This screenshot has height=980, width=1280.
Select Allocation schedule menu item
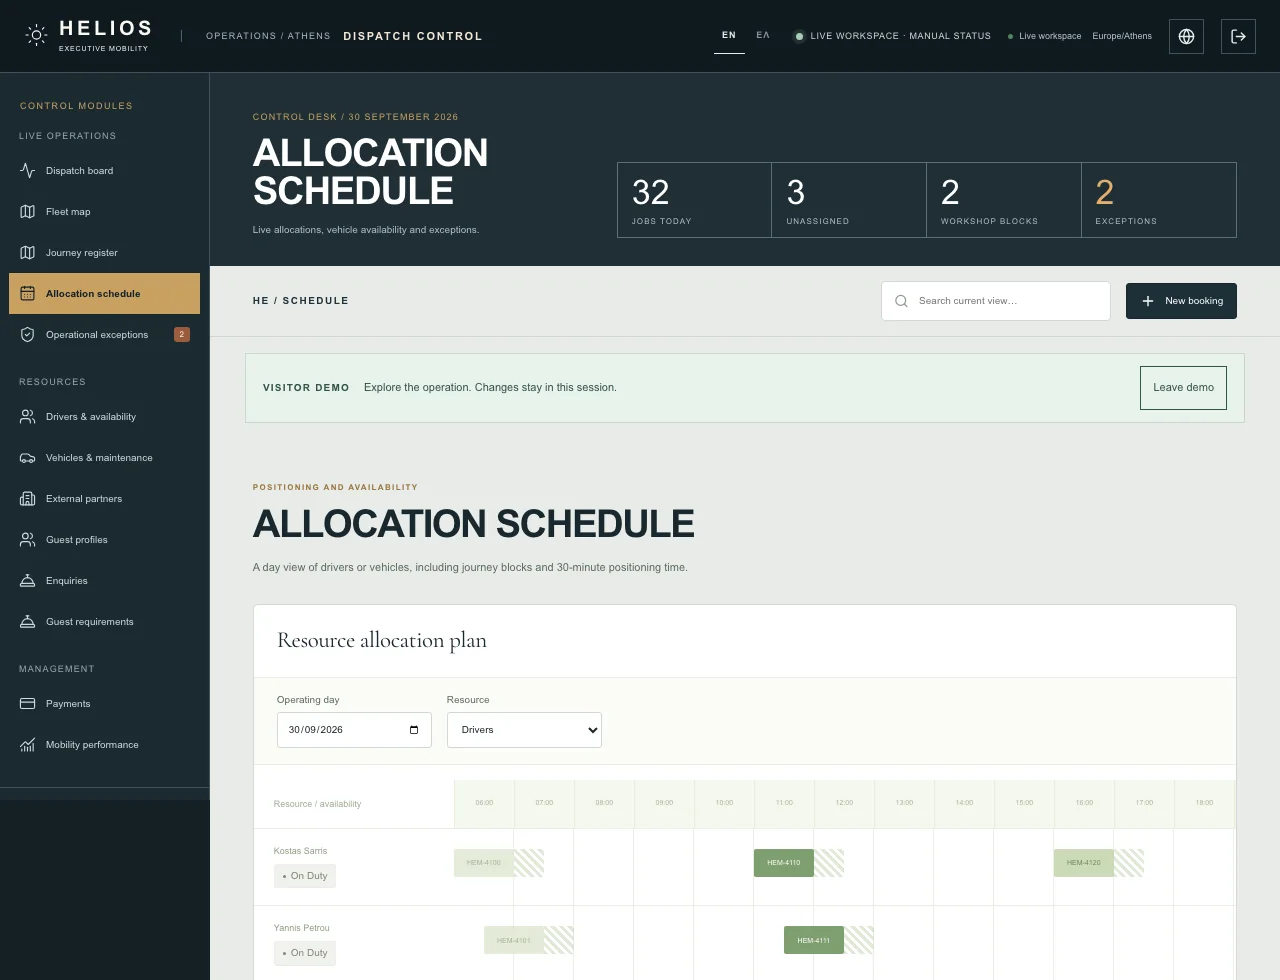tap(105, 293)
